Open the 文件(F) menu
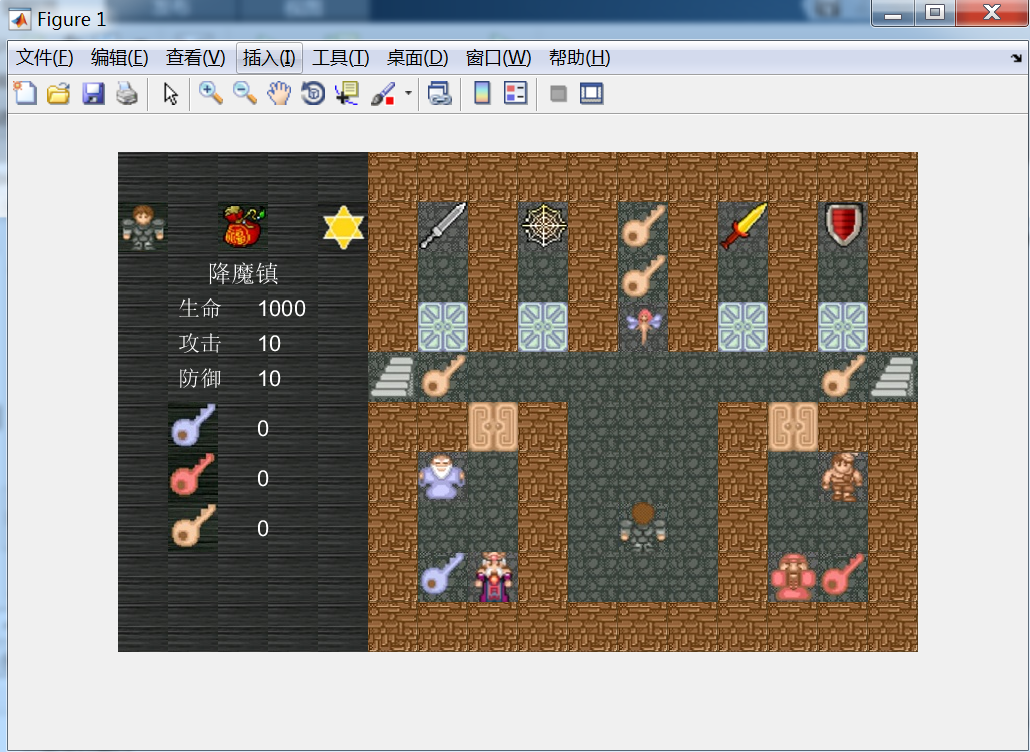This screenshot has width=1030, height=752. click(x=44, y=58)
